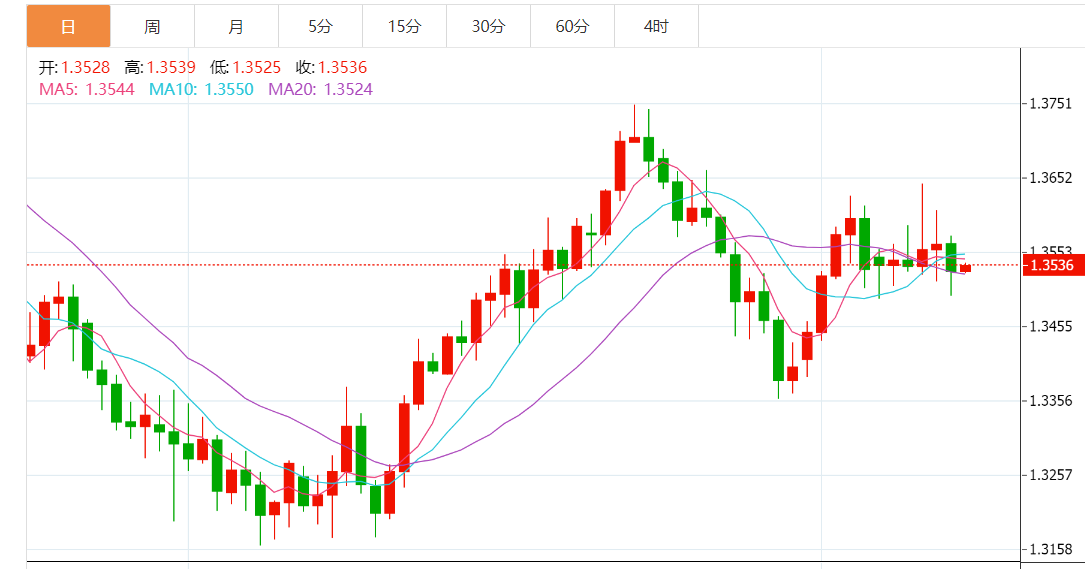1085x569 pixels.
Task: Switch to the 5分 interval tab
Action: tap(320, 27)
